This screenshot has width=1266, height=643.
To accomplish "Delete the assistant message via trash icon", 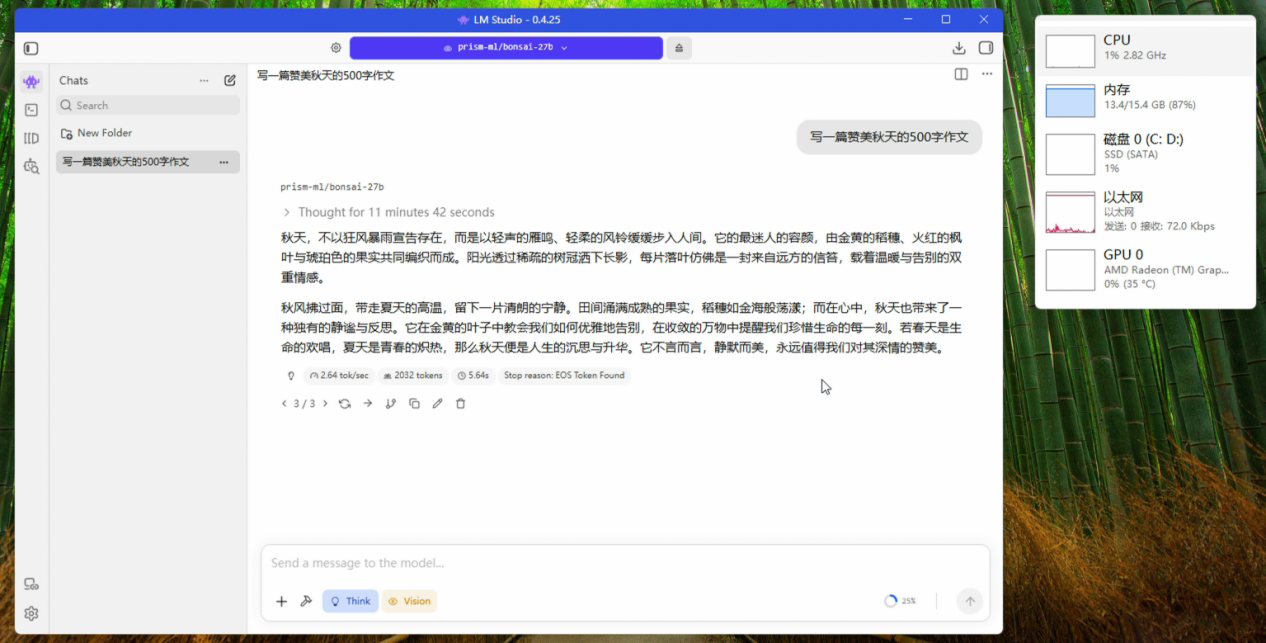I will (x=460, y=404).
